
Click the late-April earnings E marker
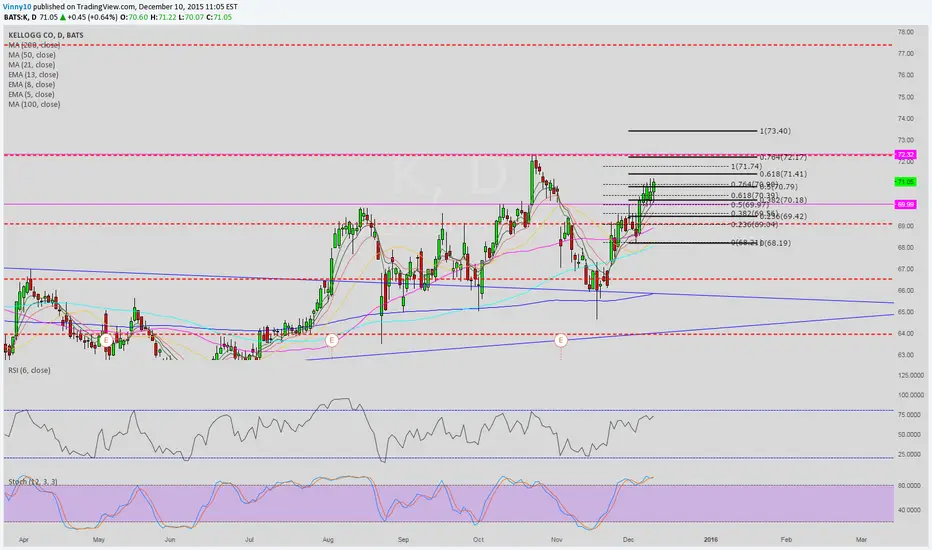[106, 340]
